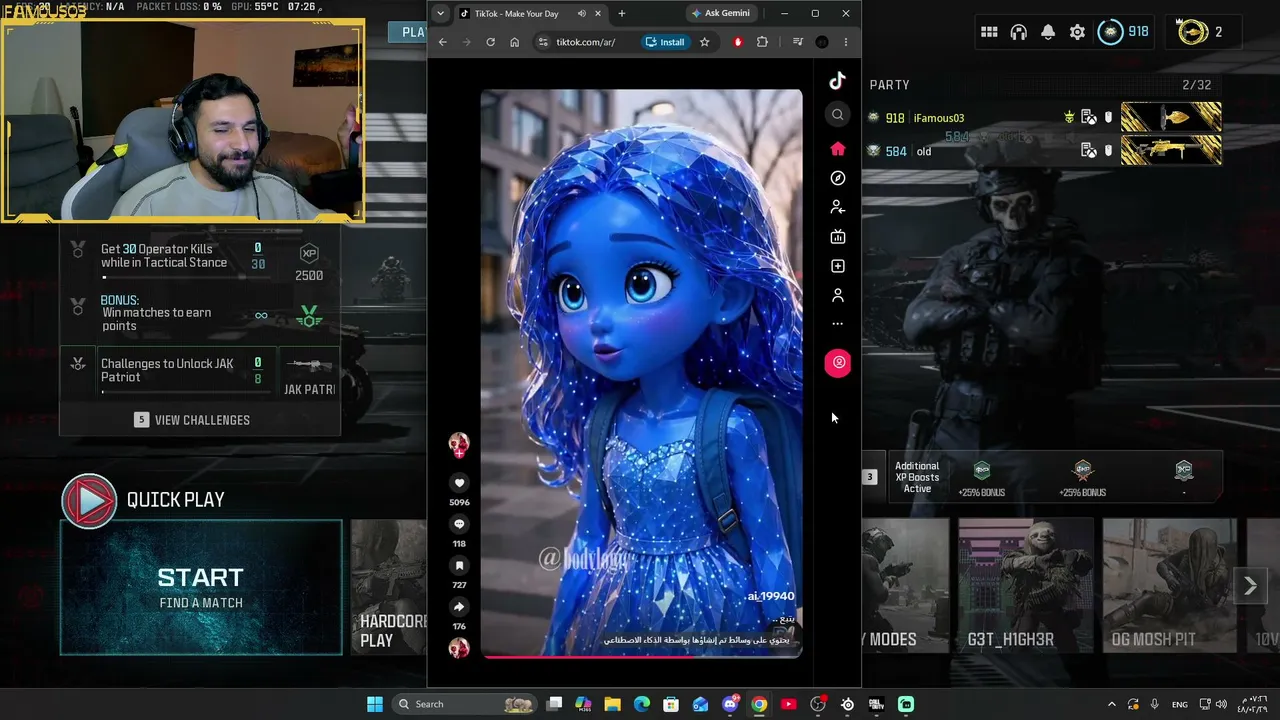Click Install in the Chrome address bar
The height and width of the screenshot is (720, 1280).
[665, 42]
